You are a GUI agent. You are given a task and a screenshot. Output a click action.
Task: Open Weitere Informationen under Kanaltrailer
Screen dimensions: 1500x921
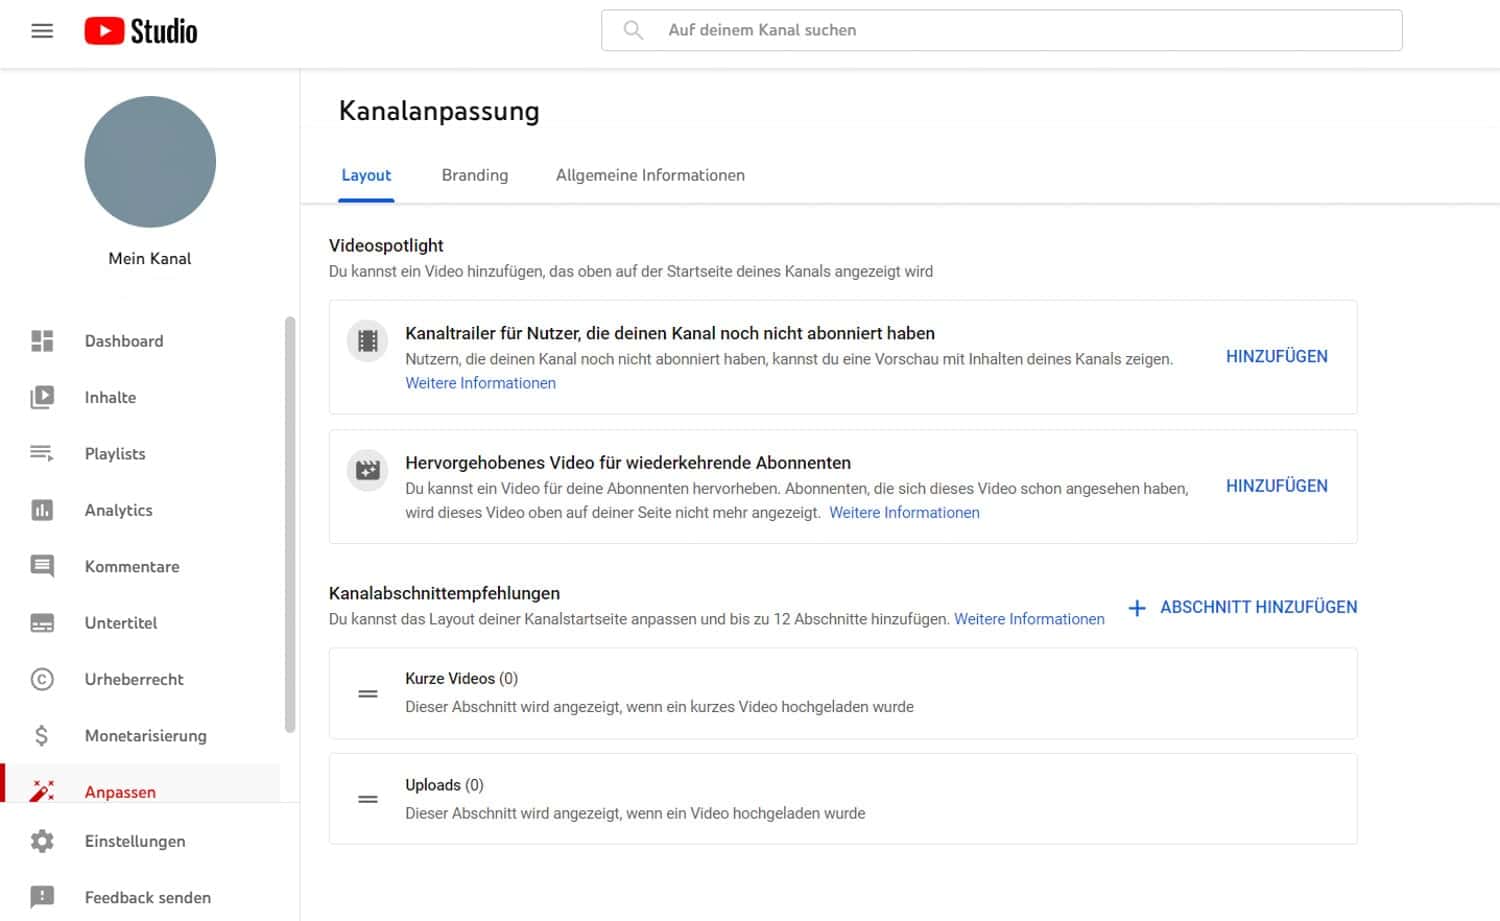480,383
